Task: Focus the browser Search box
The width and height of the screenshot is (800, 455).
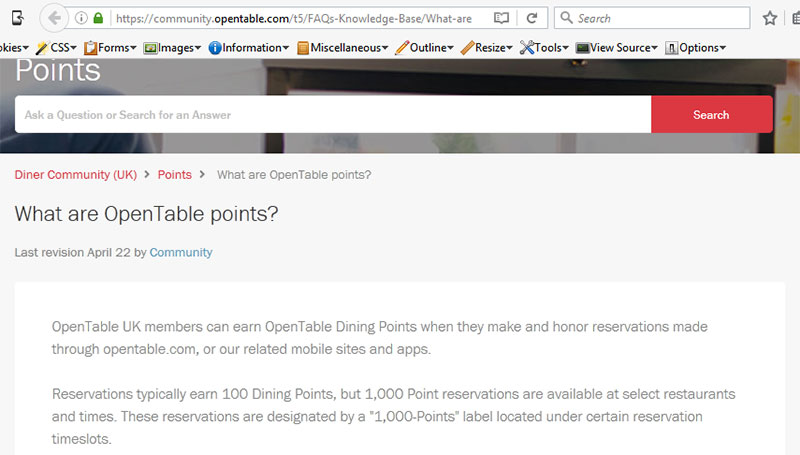Action: click(652, 18)
